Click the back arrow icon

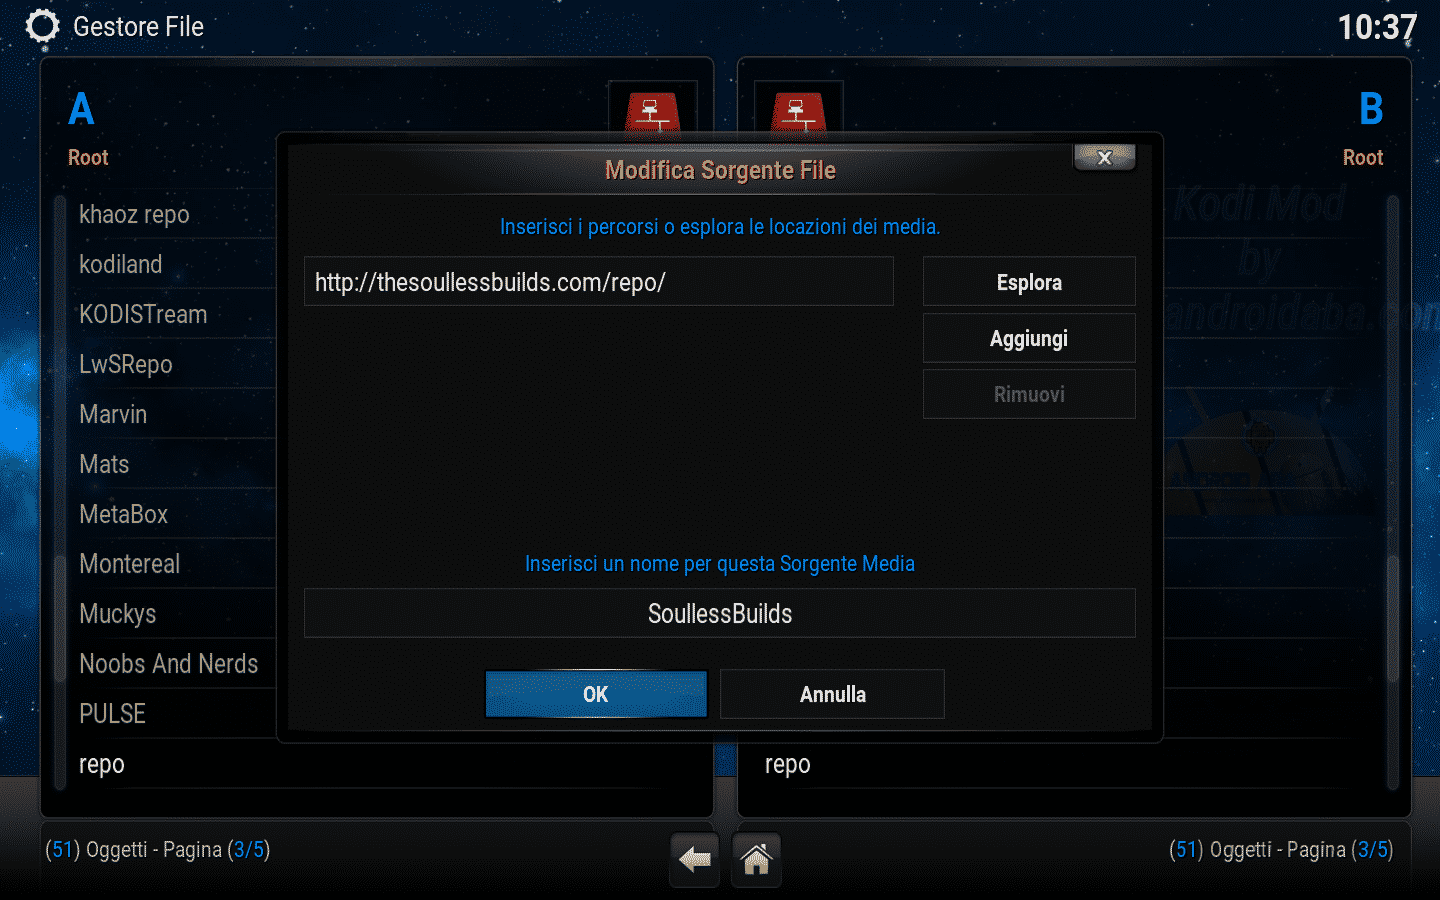click(694, 859)
